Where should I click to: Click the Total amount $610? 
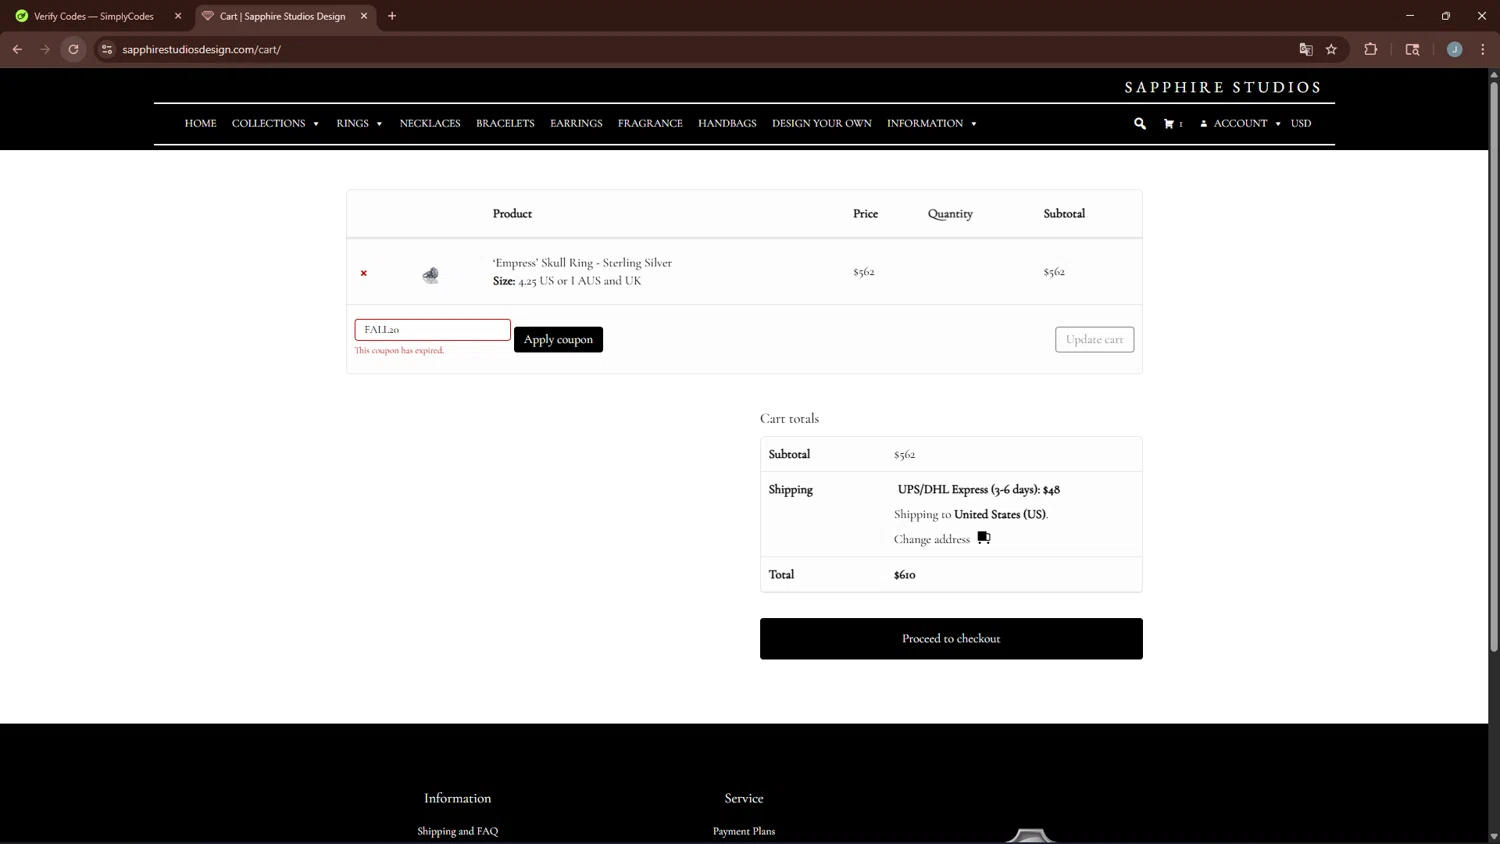click(x=905, y=575)
